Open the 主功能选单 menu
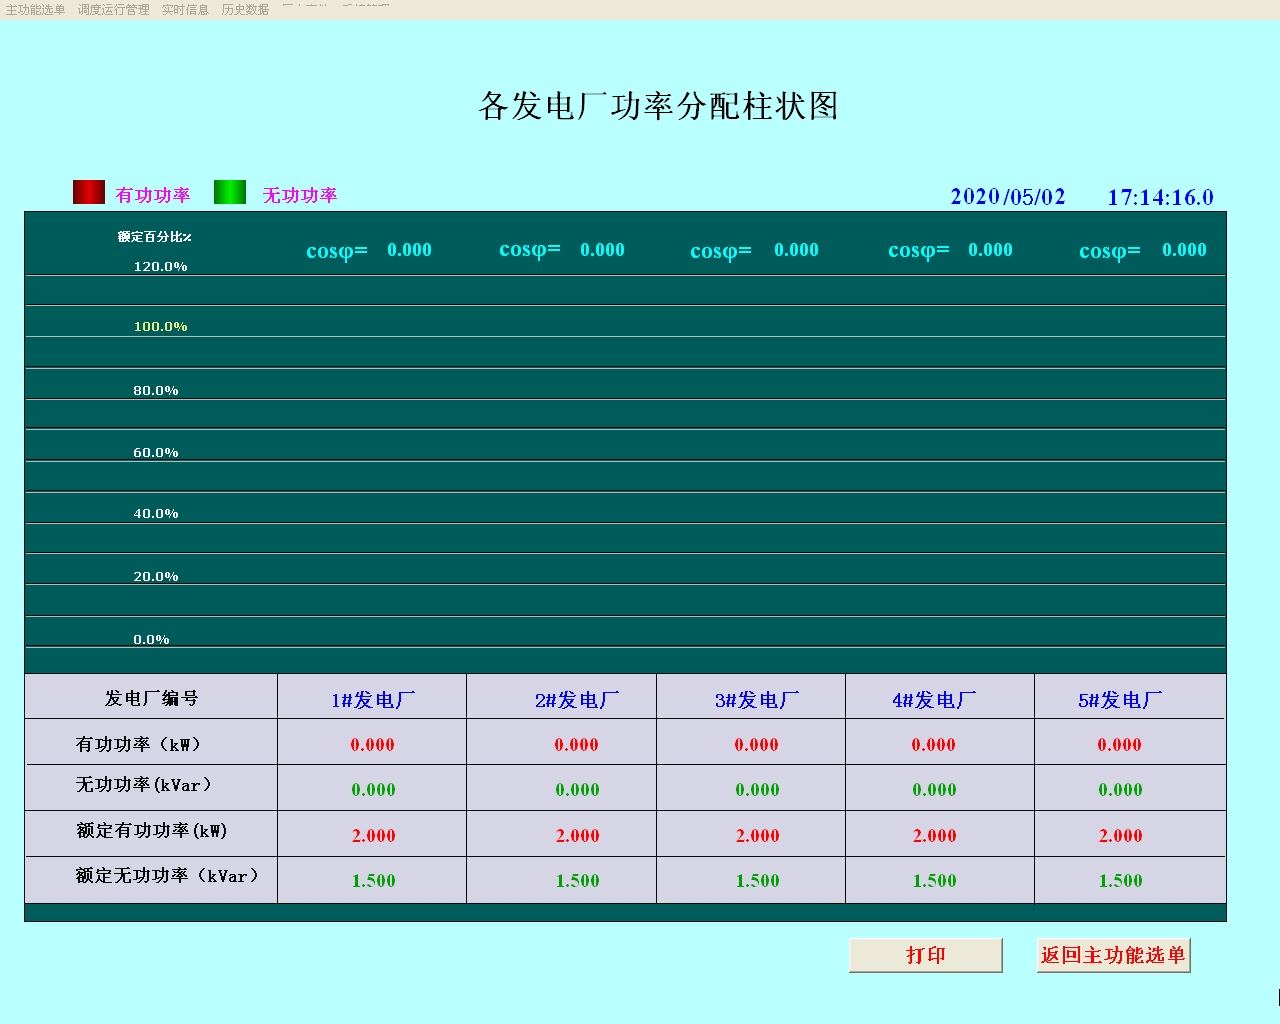1280x1024 pixels. click(35, 9)
